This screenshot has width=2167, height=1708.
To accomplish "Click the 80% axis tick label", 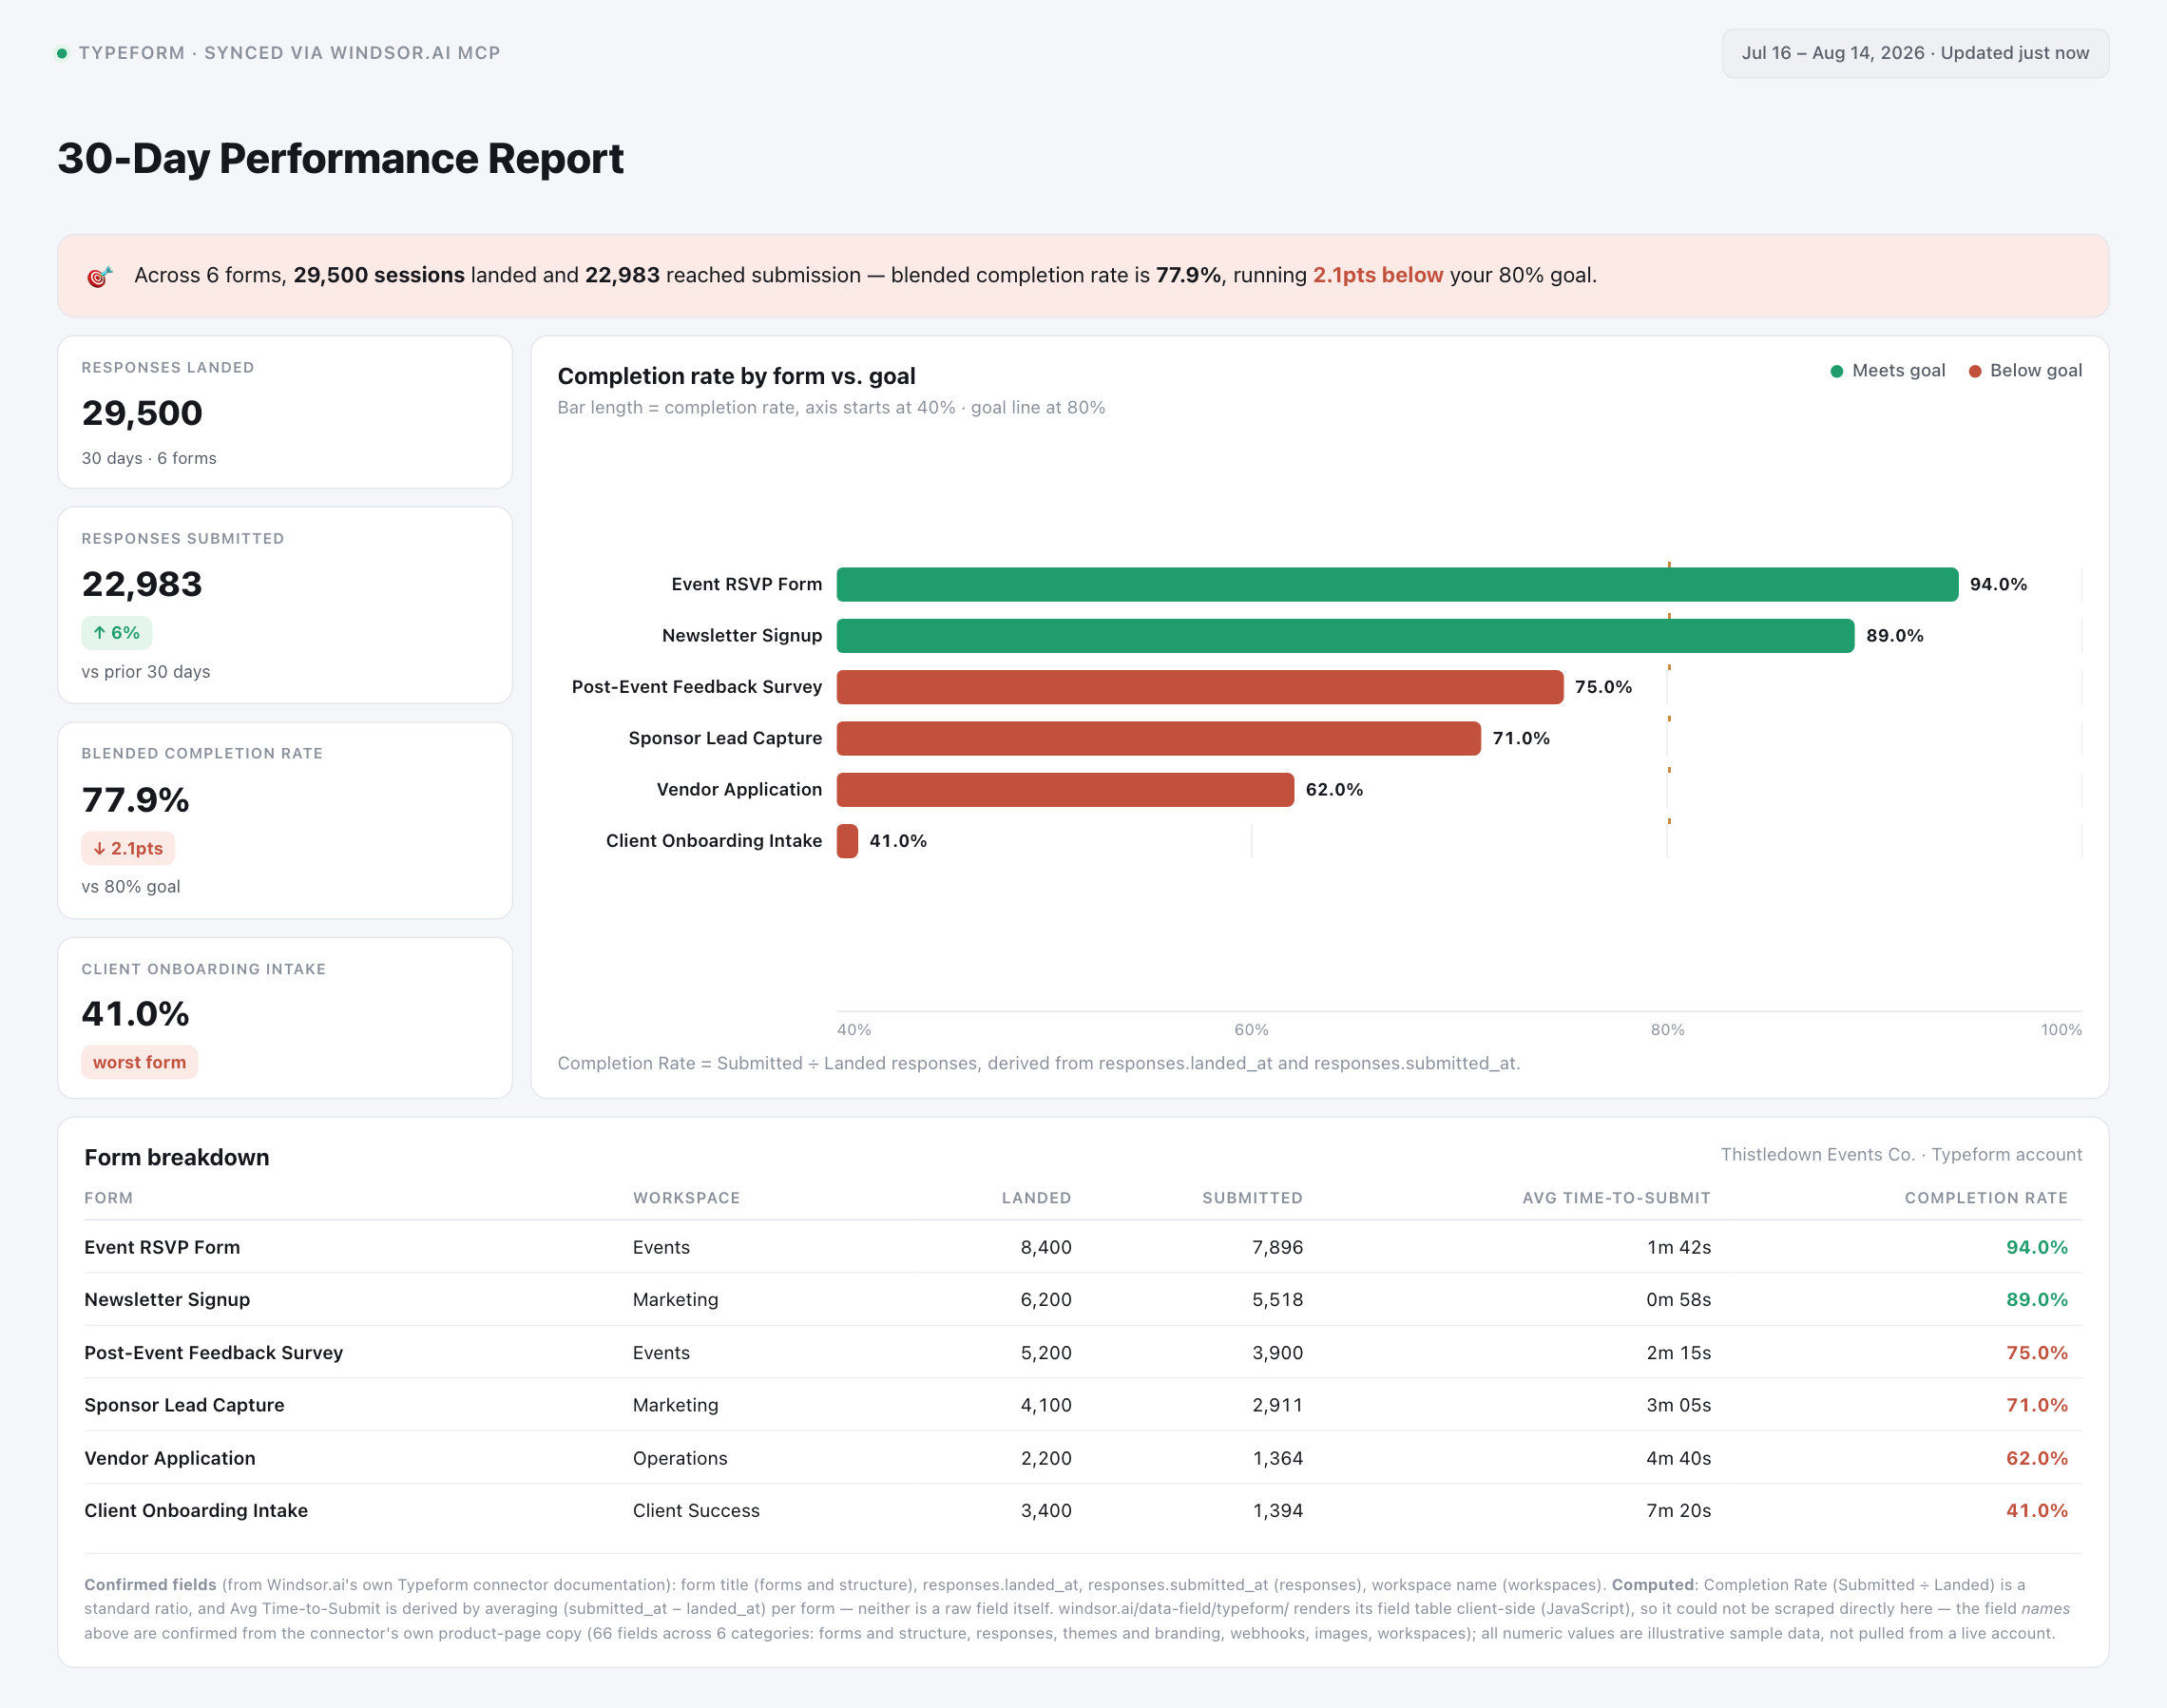I will pyautogui.click(x=1667, y=1029).
